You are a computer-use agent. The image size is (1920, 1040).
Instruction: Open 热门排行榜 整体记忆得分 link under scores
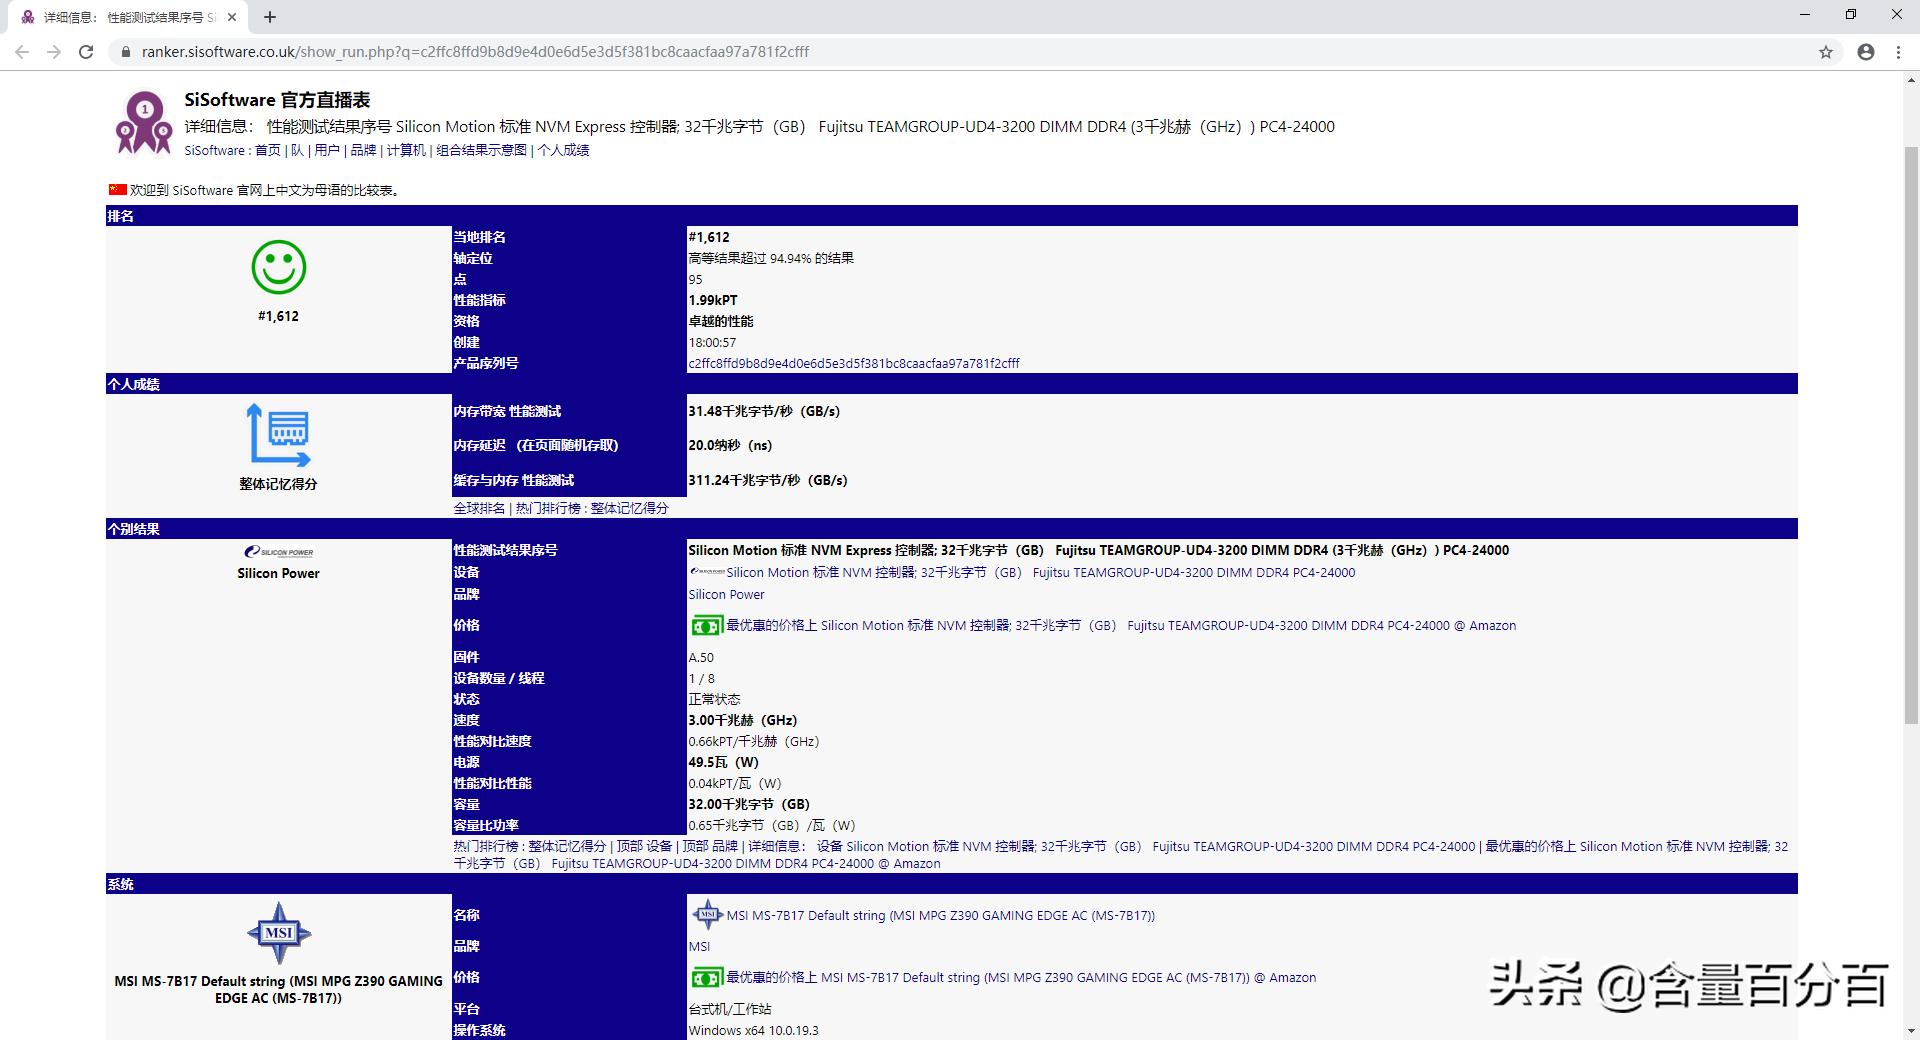[592, 508]
